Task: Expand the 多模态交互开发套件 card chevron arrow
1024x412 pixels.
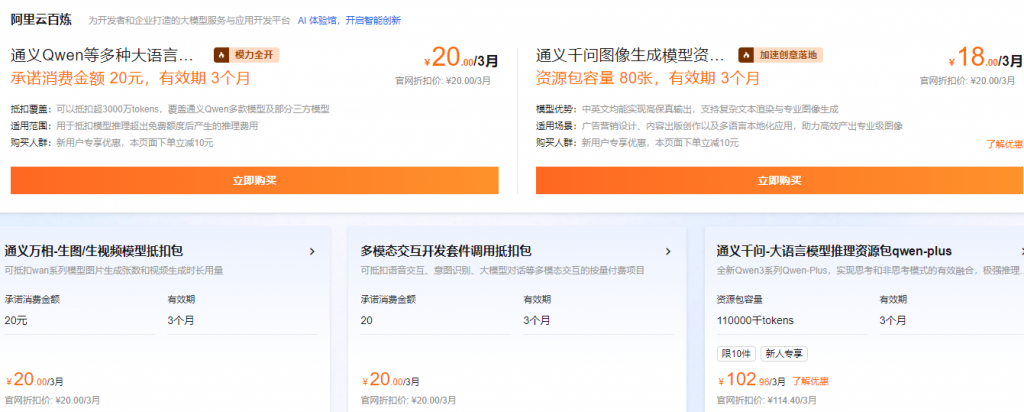Action: 668,251
